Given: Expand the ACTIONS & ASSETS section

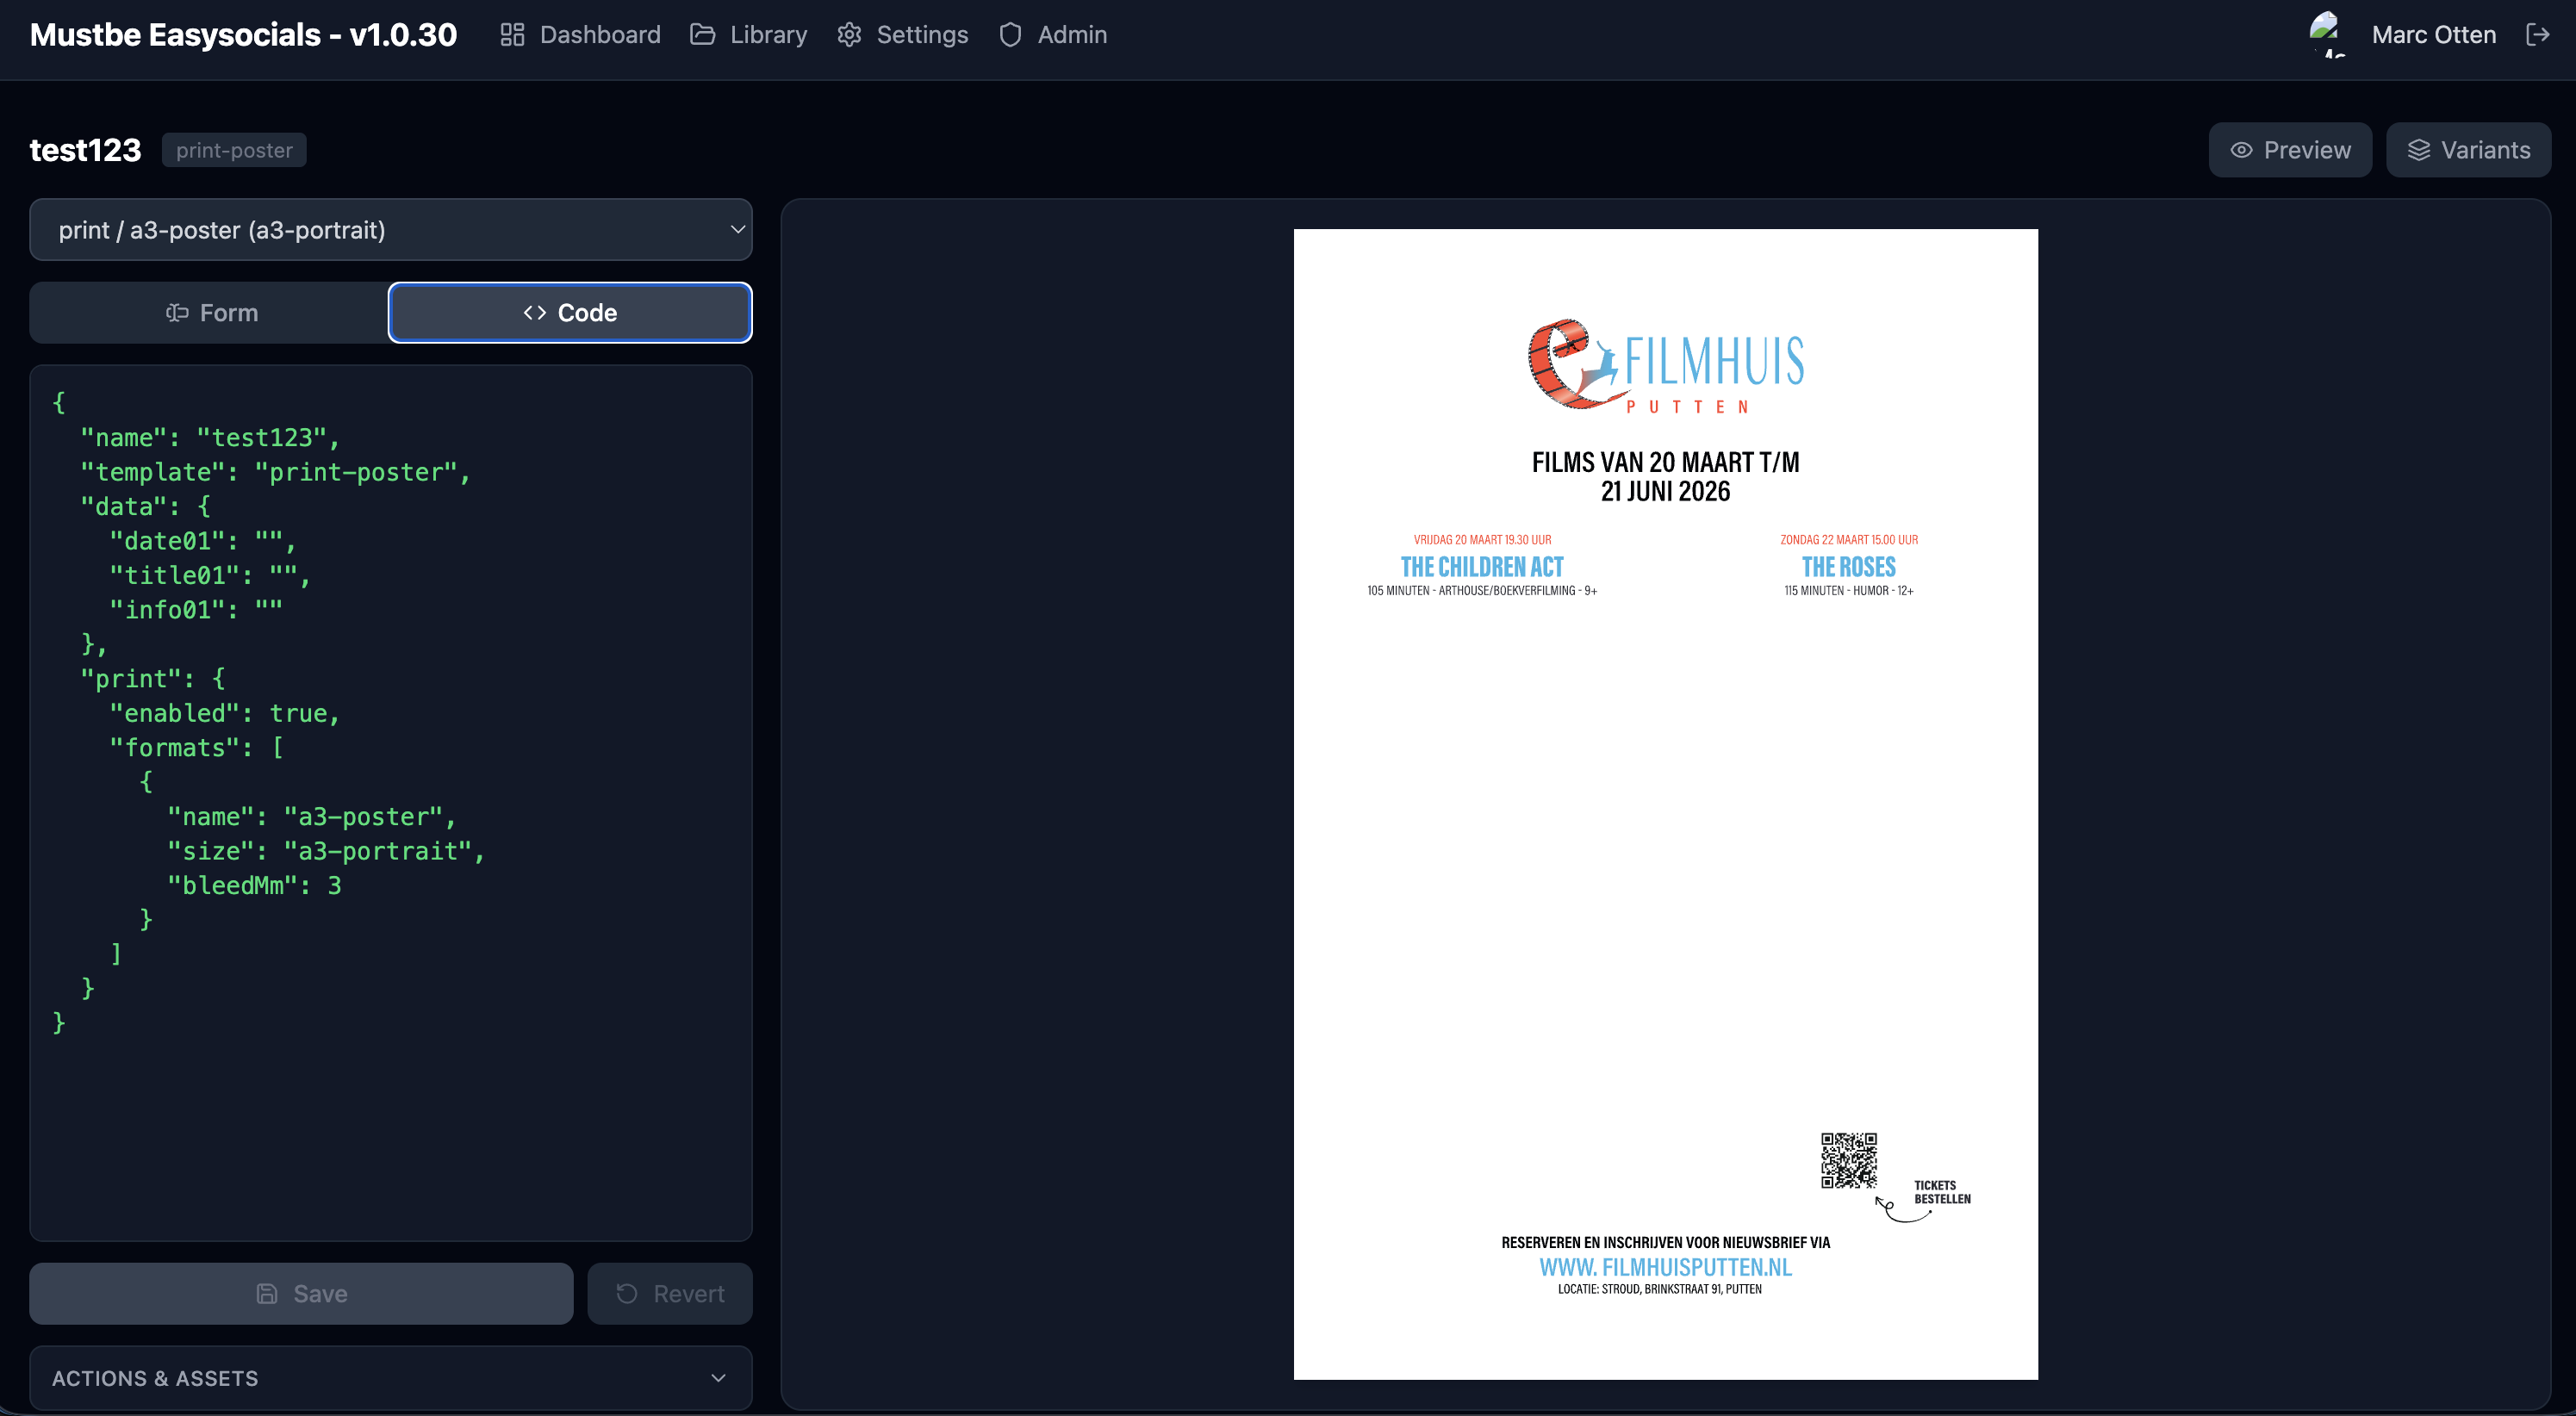Looking at the screenshot, I should [x=390, y=1377].
